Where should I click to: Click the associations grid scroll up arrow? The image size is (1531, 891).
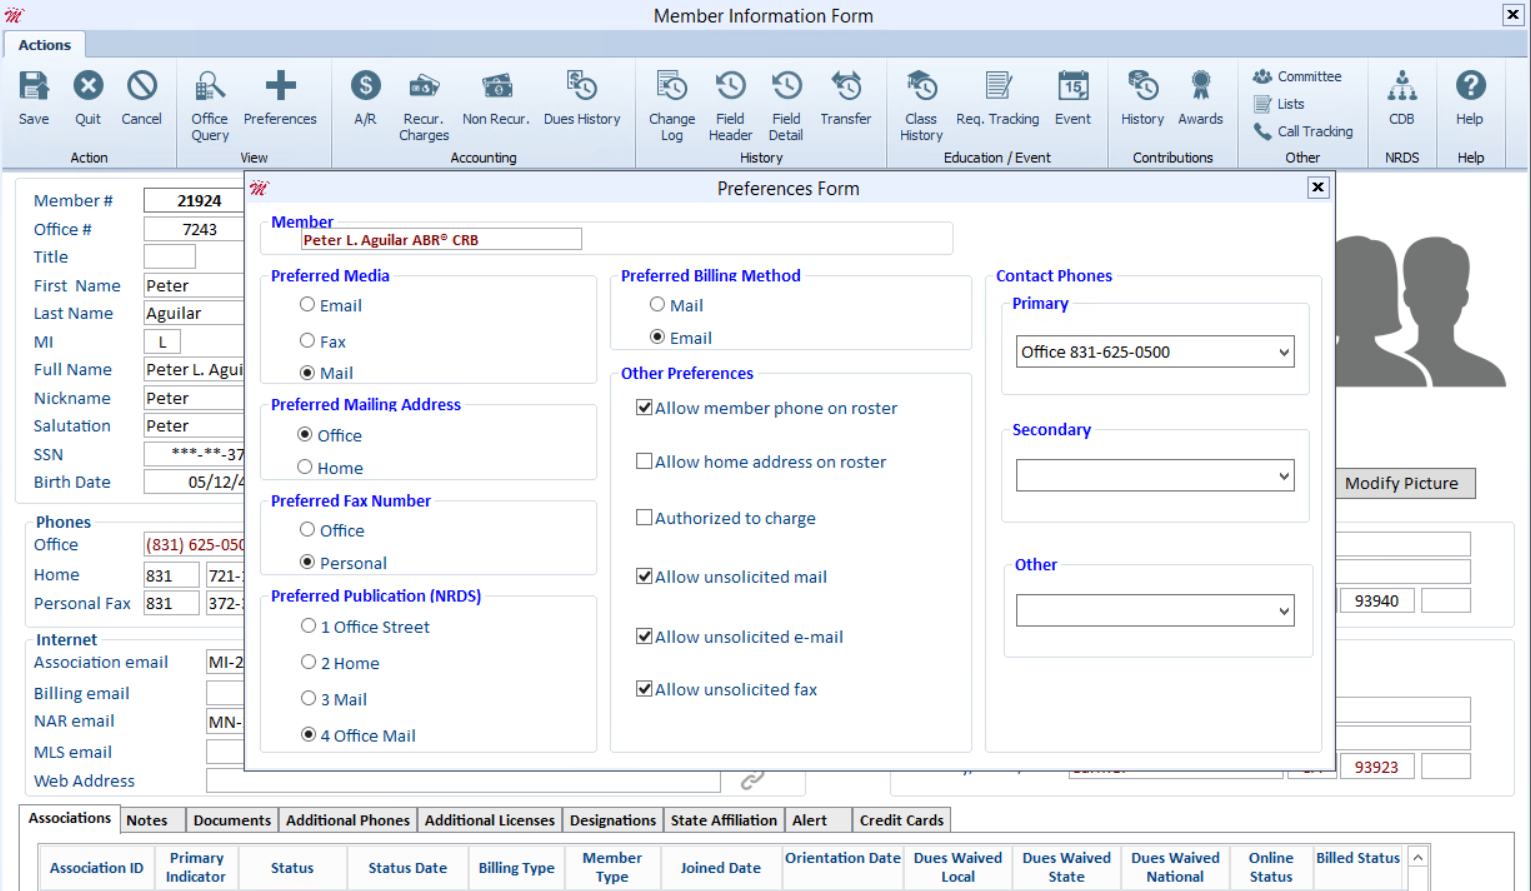click(x=1417, y=858)
